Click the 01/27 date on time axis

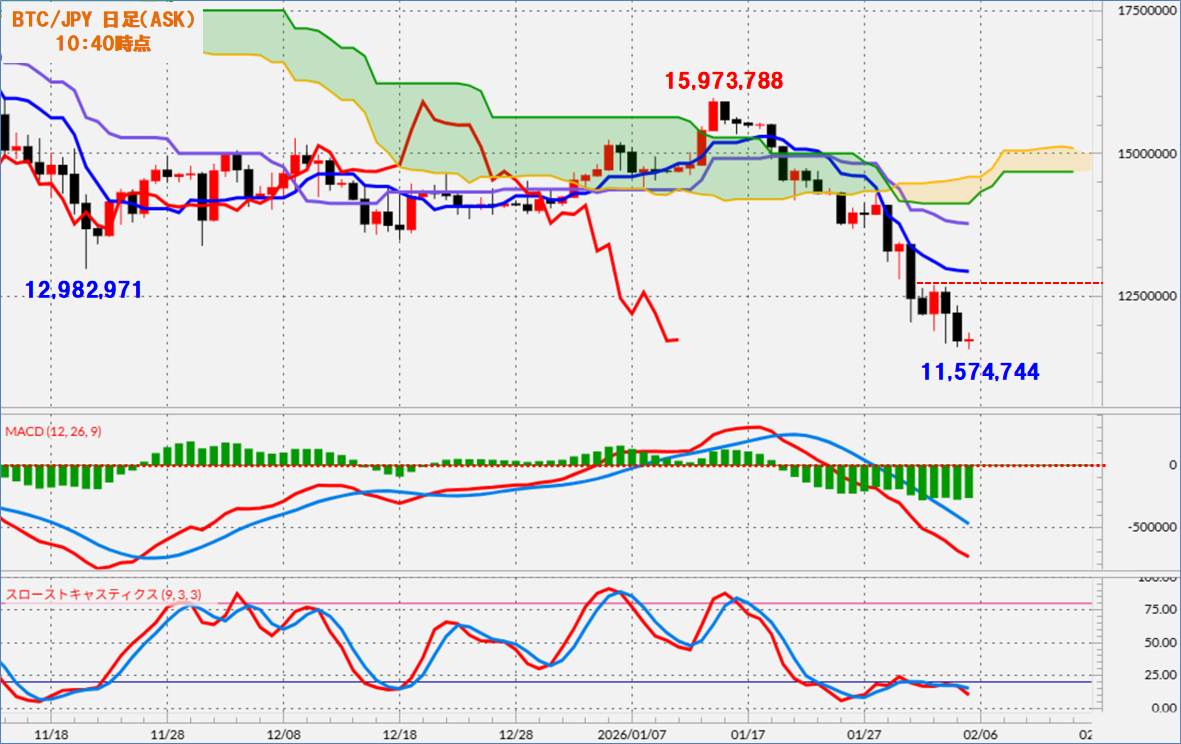(x=865, y=733)
